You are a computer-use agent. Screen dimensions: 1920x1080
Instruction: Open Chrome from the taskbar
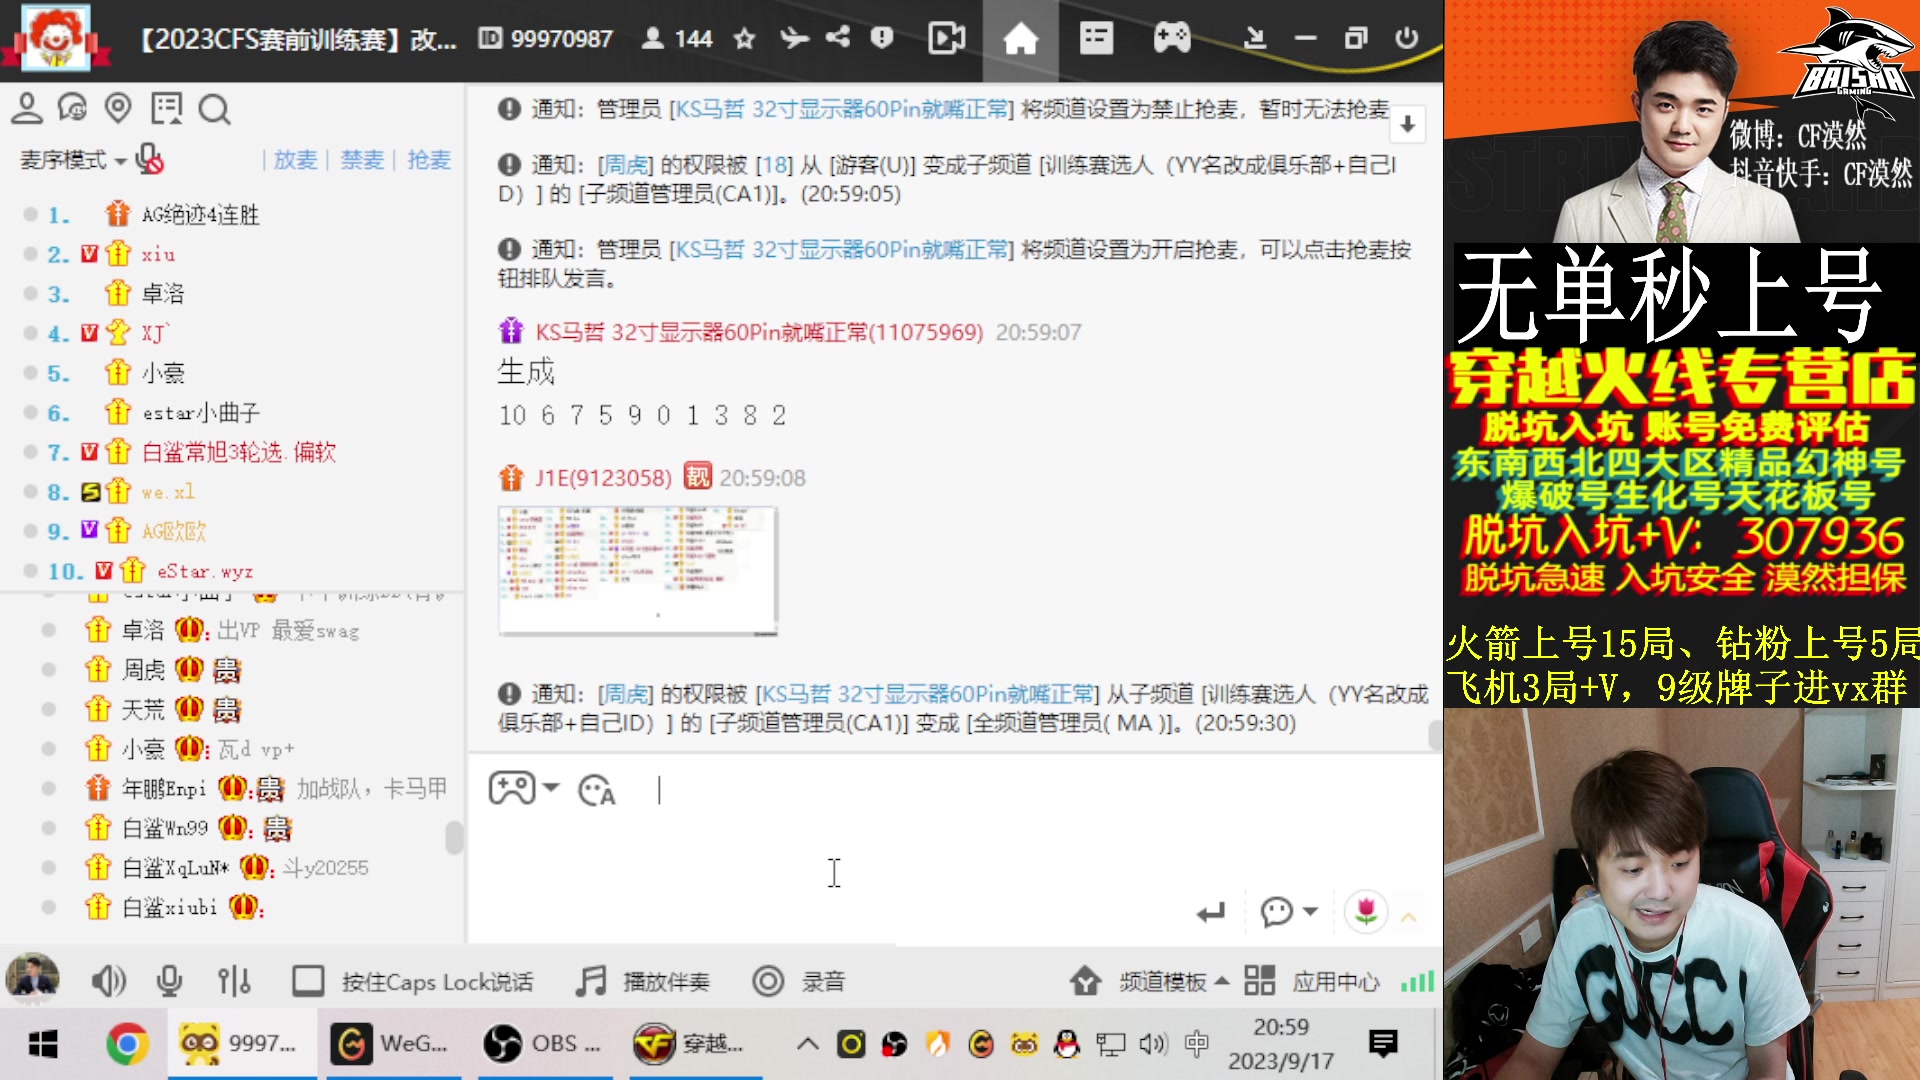click(127, 1045)
